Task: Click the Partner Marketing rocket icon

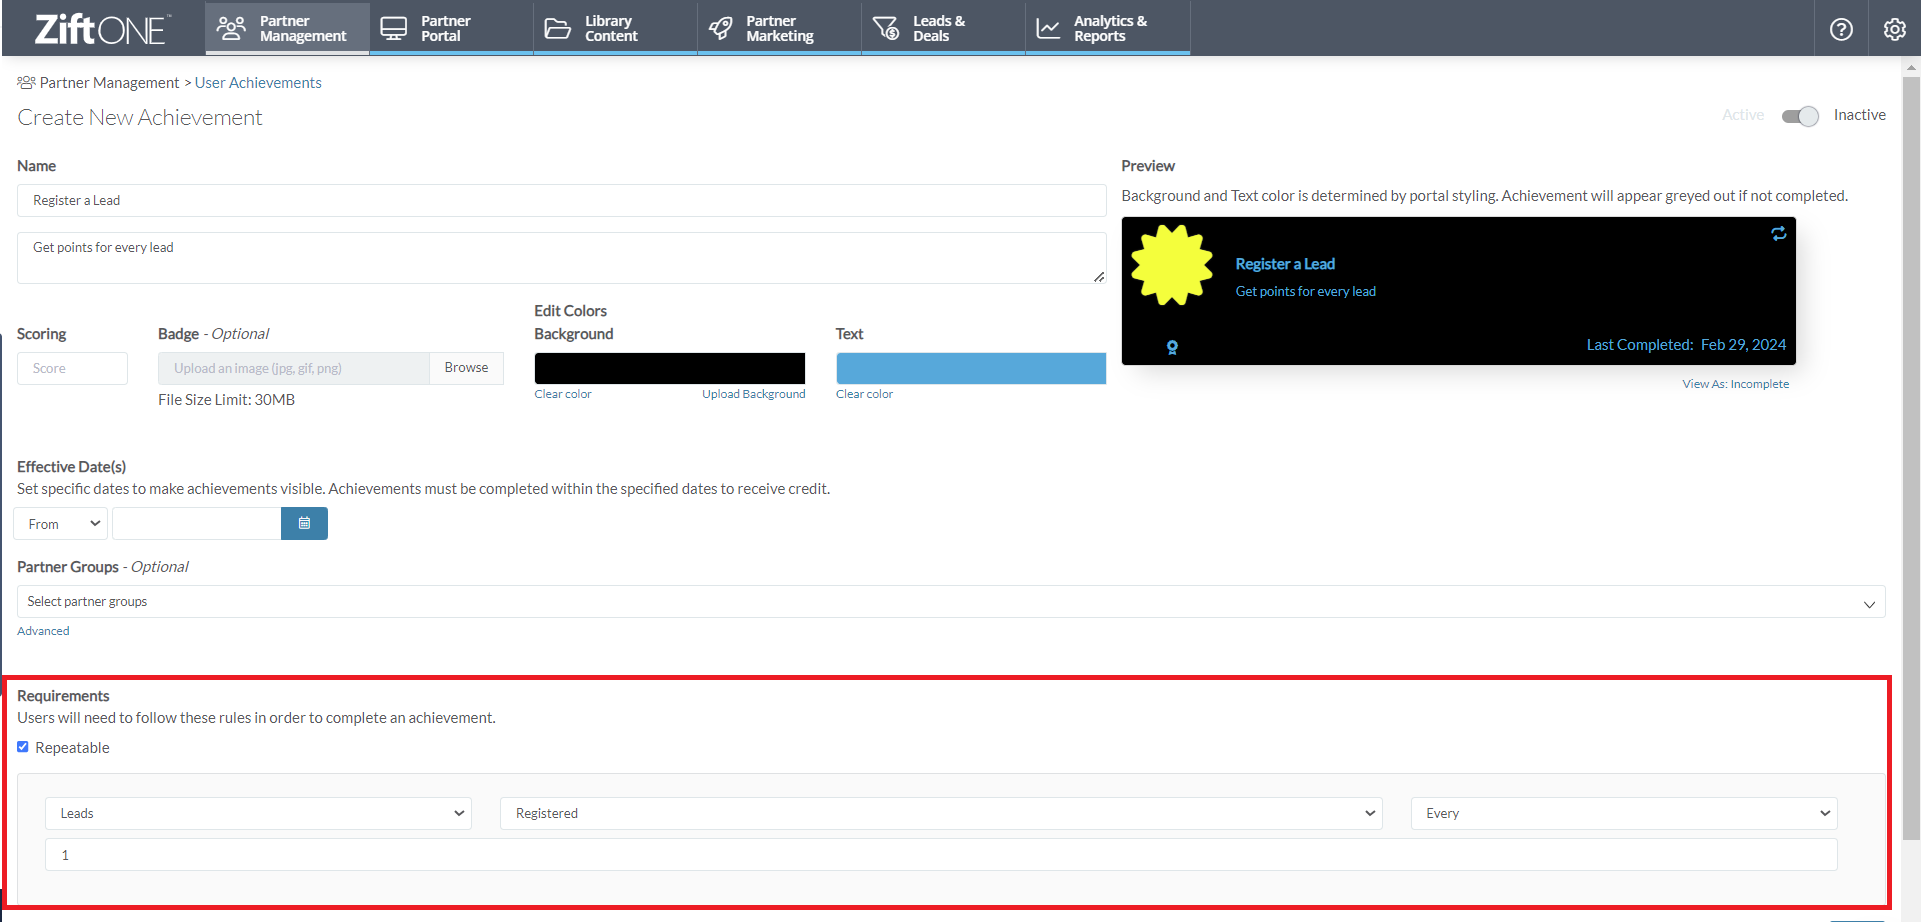Action: click(x=720, y=28)
